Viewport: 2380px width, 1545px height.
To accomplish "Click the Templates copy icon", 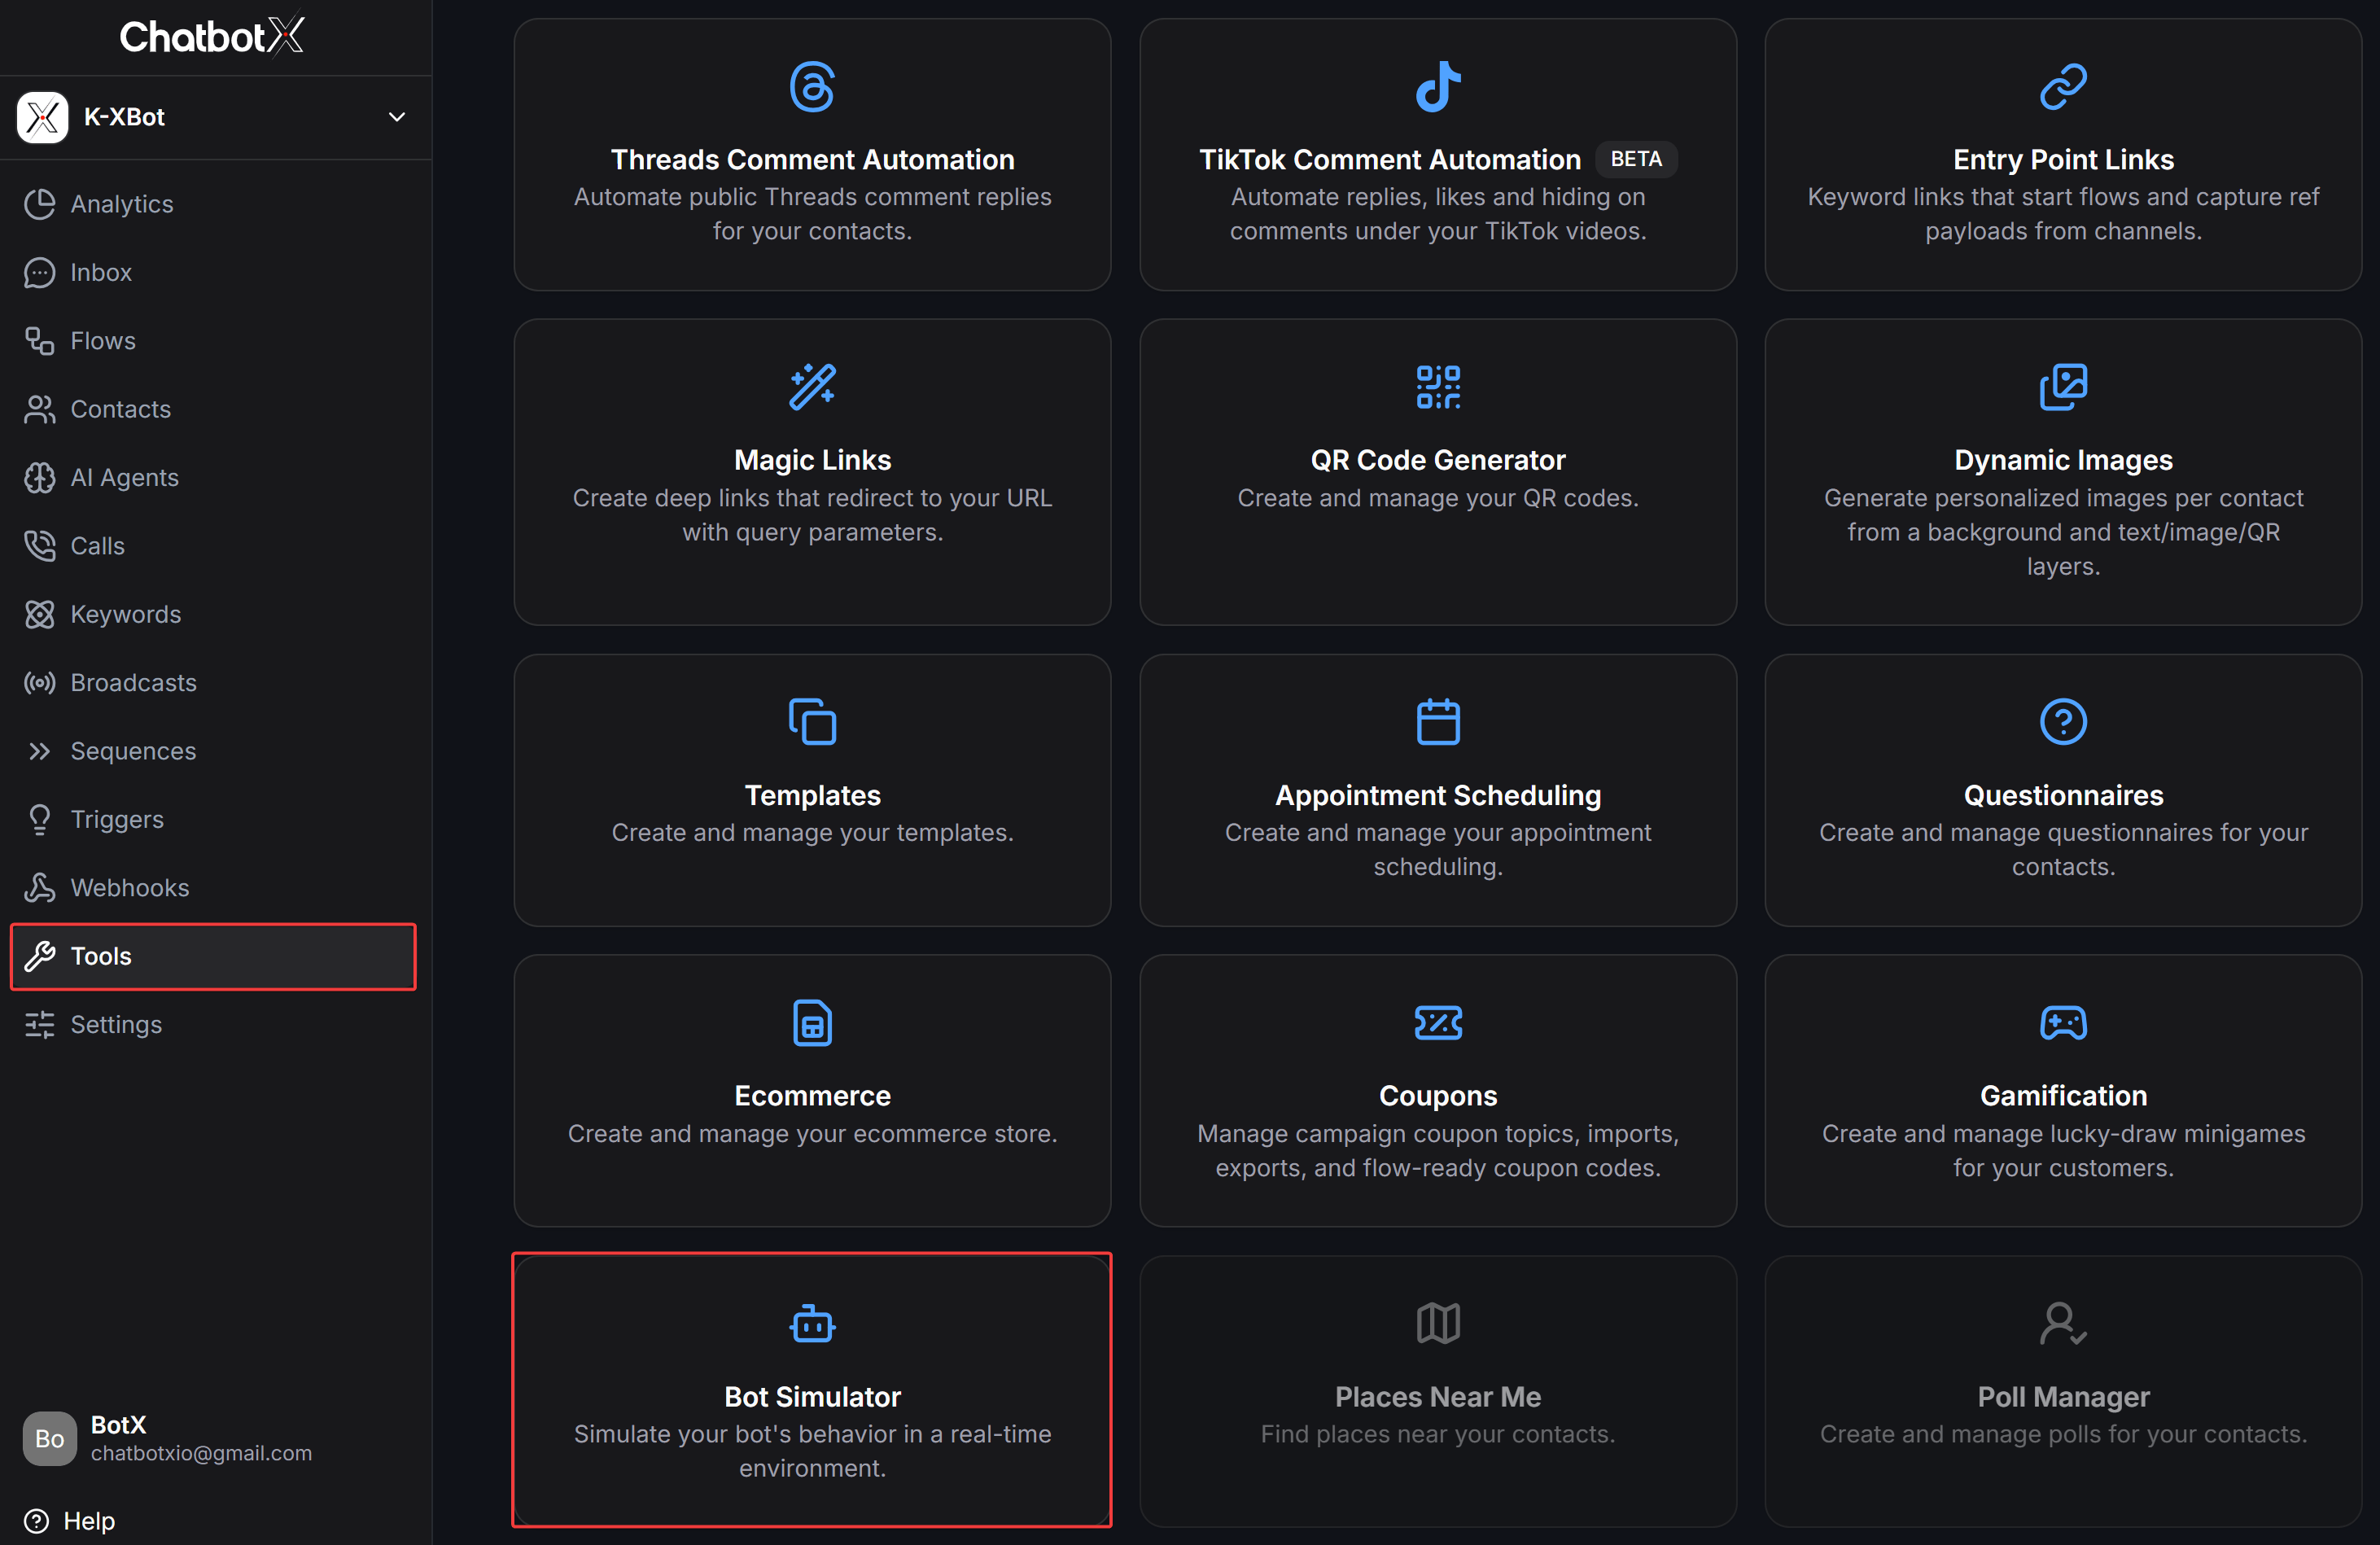I will 812,722.
